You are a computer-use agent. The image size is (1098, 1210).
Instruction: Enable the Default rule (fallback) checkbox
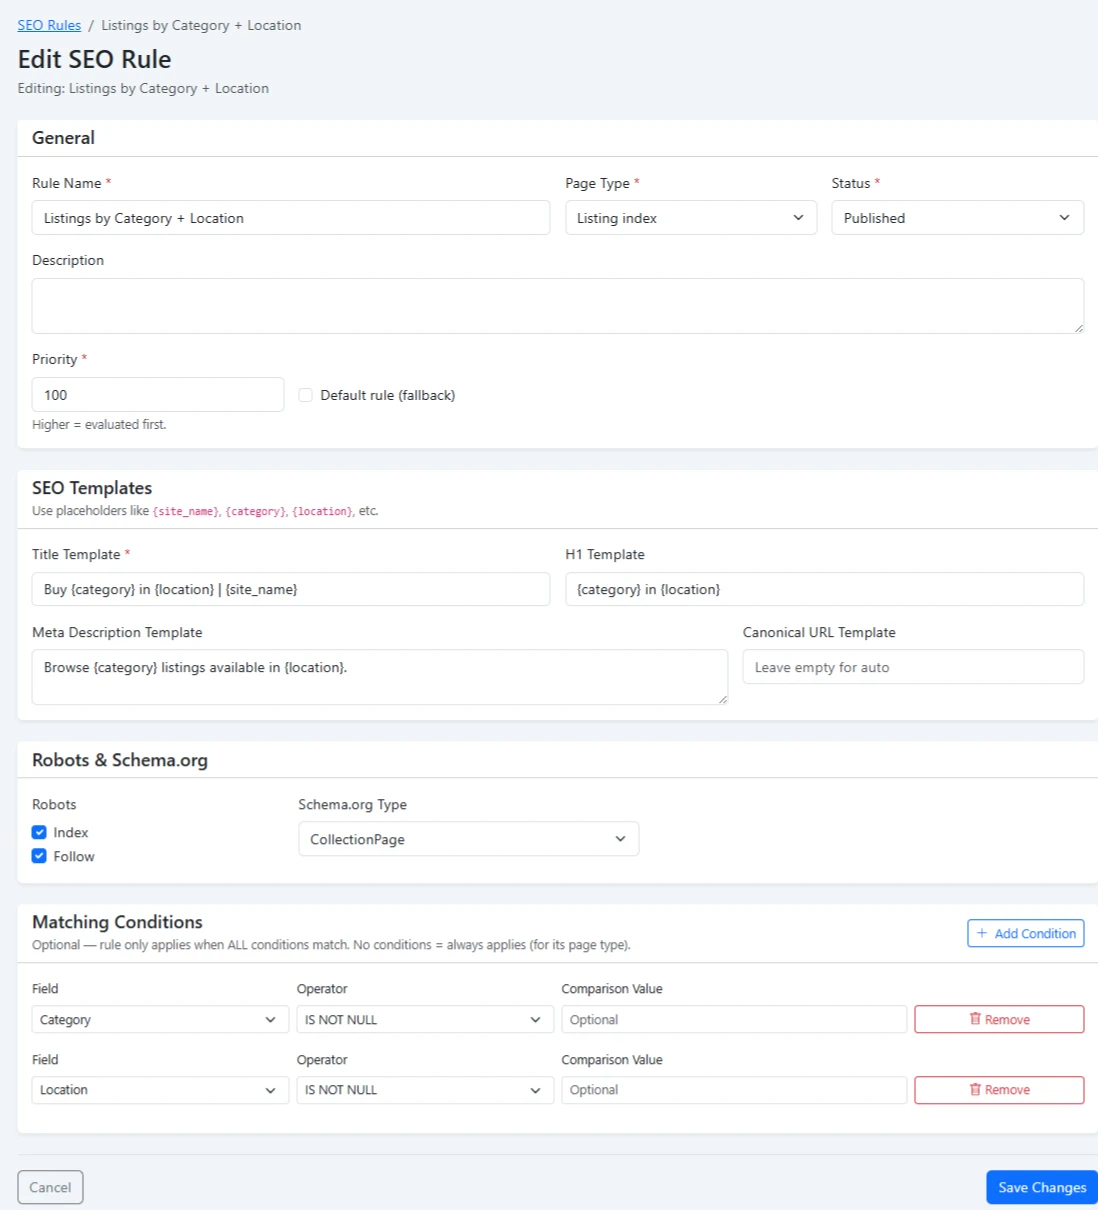pyautogui.click(x=306, y=395)
